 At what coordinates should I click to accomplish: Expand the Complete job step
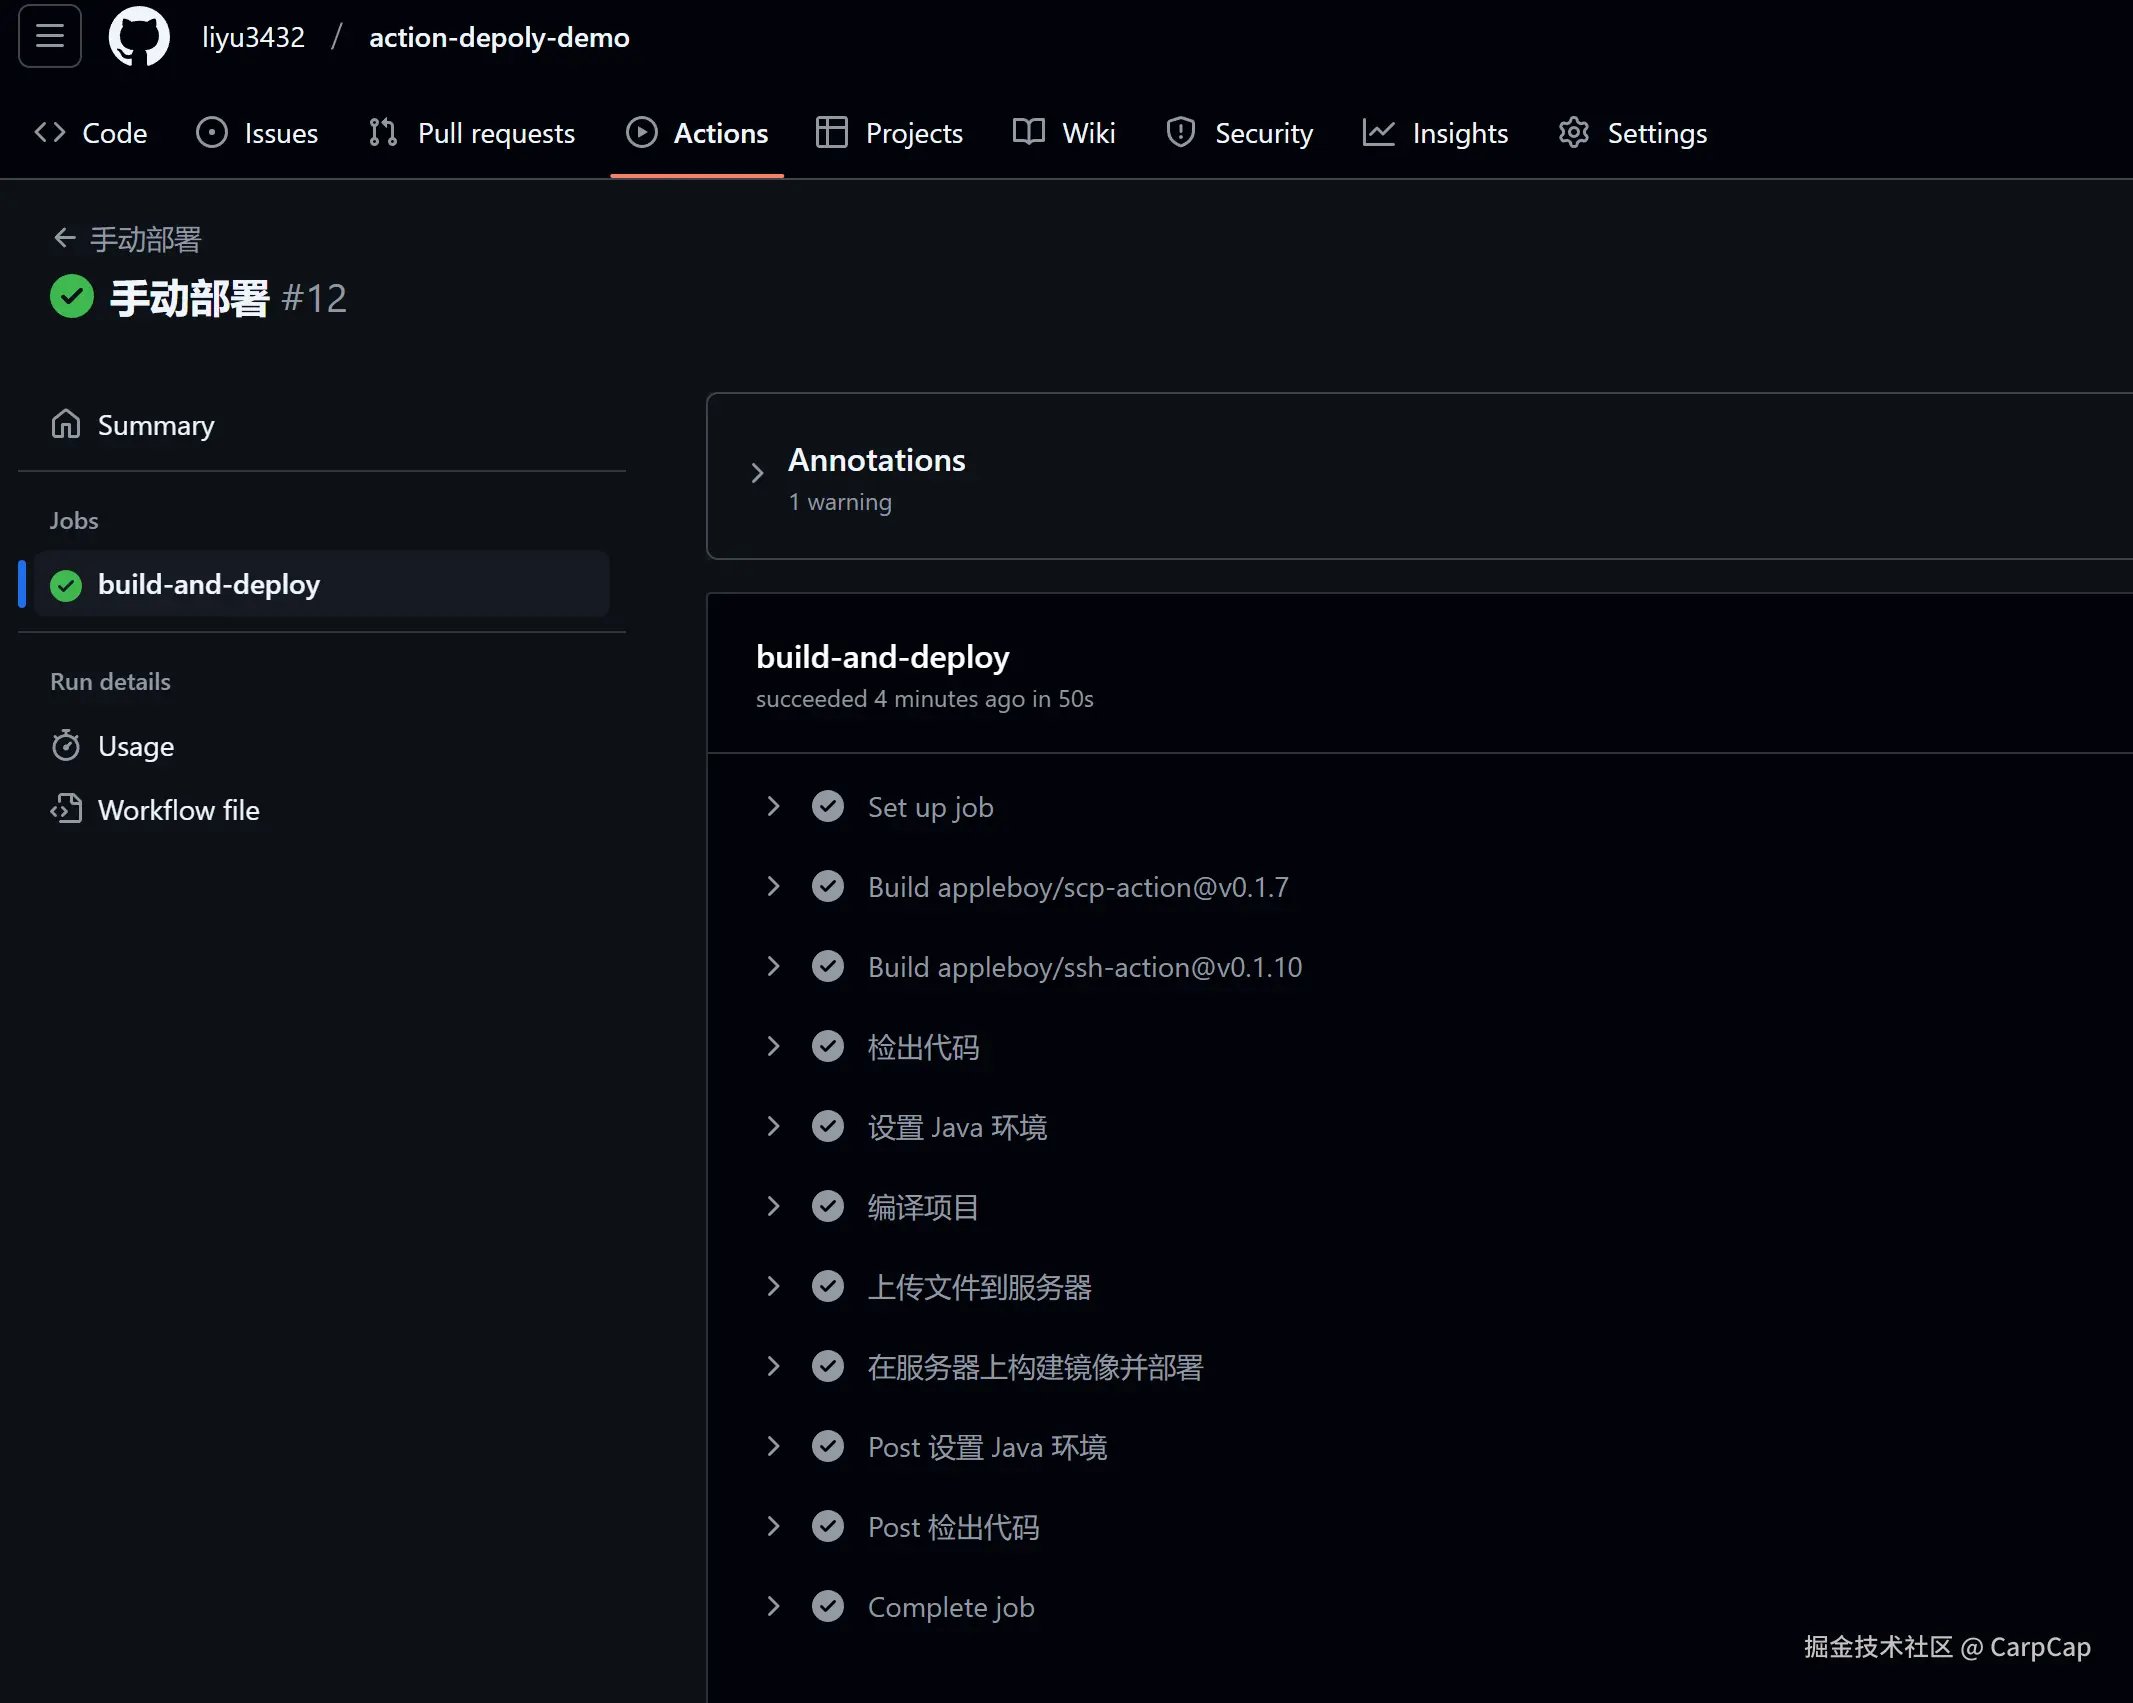click(773, 1606)
